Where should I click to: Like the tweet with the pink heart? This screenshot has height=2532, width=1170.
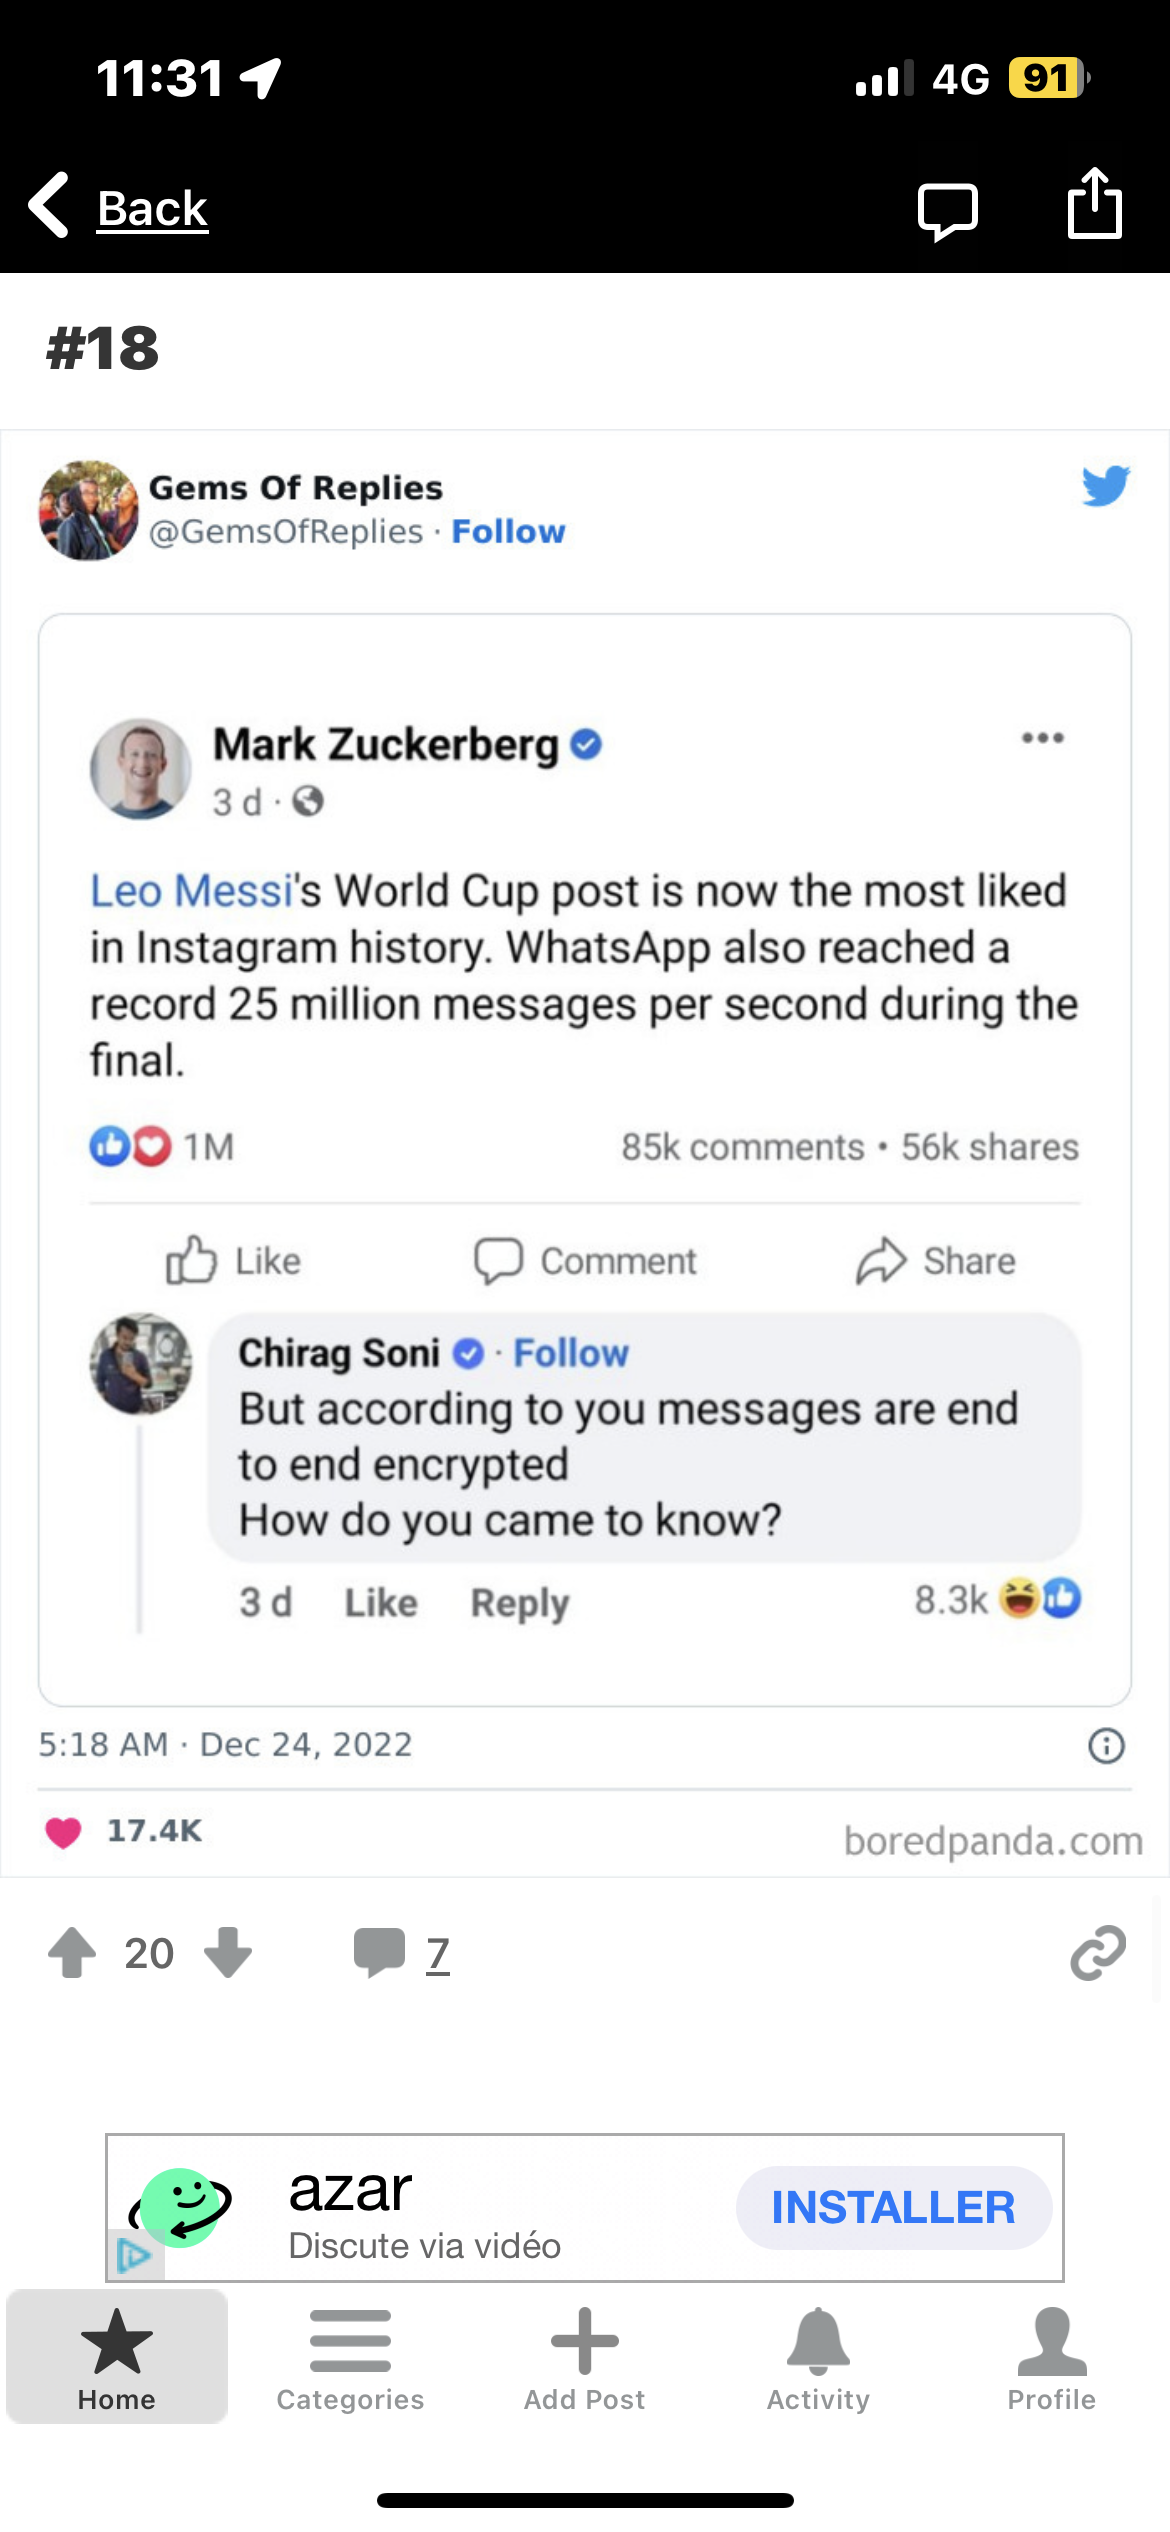(64, 1832)
